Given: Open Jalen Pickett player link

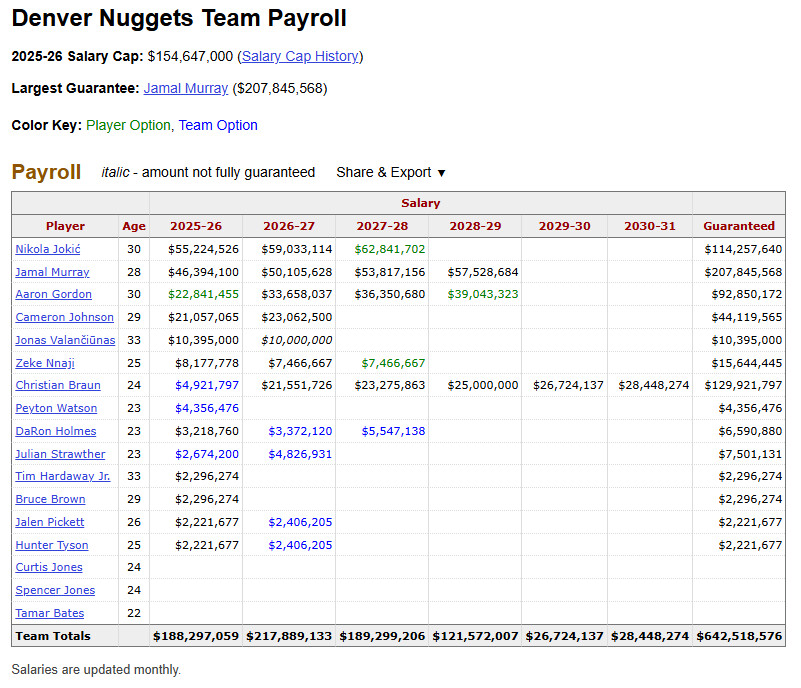Looking at the screenshot, I should [50, 522].
